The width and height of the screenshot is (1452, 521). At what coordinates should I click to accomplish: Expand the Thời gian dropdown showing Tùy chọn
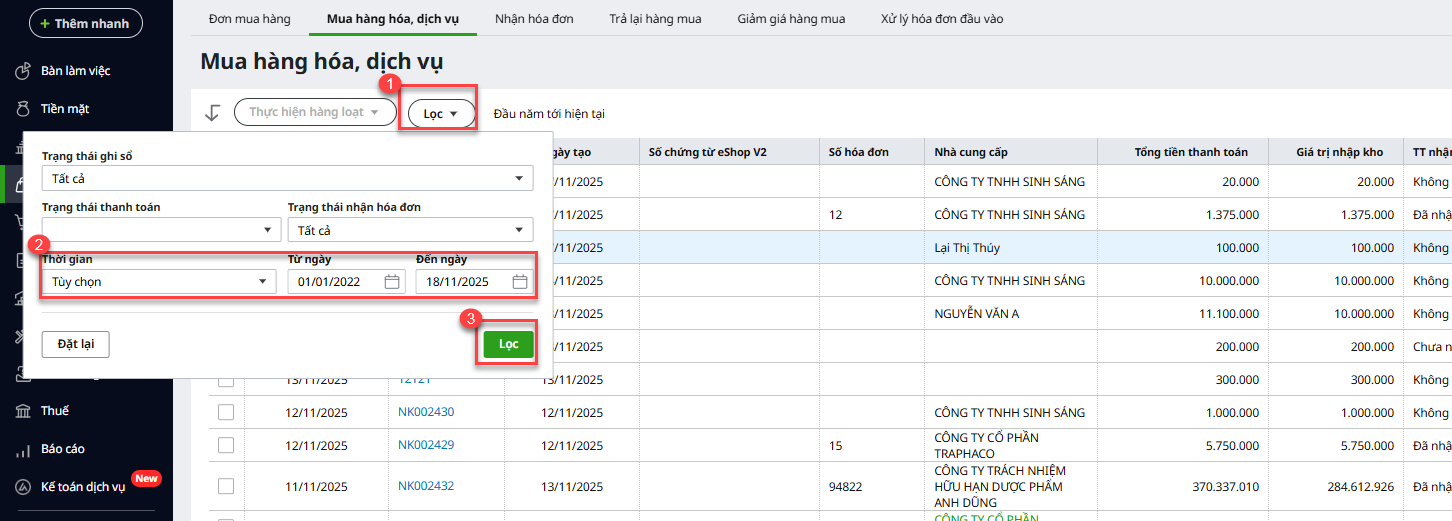pyautogui.click(x=262, y=282)
